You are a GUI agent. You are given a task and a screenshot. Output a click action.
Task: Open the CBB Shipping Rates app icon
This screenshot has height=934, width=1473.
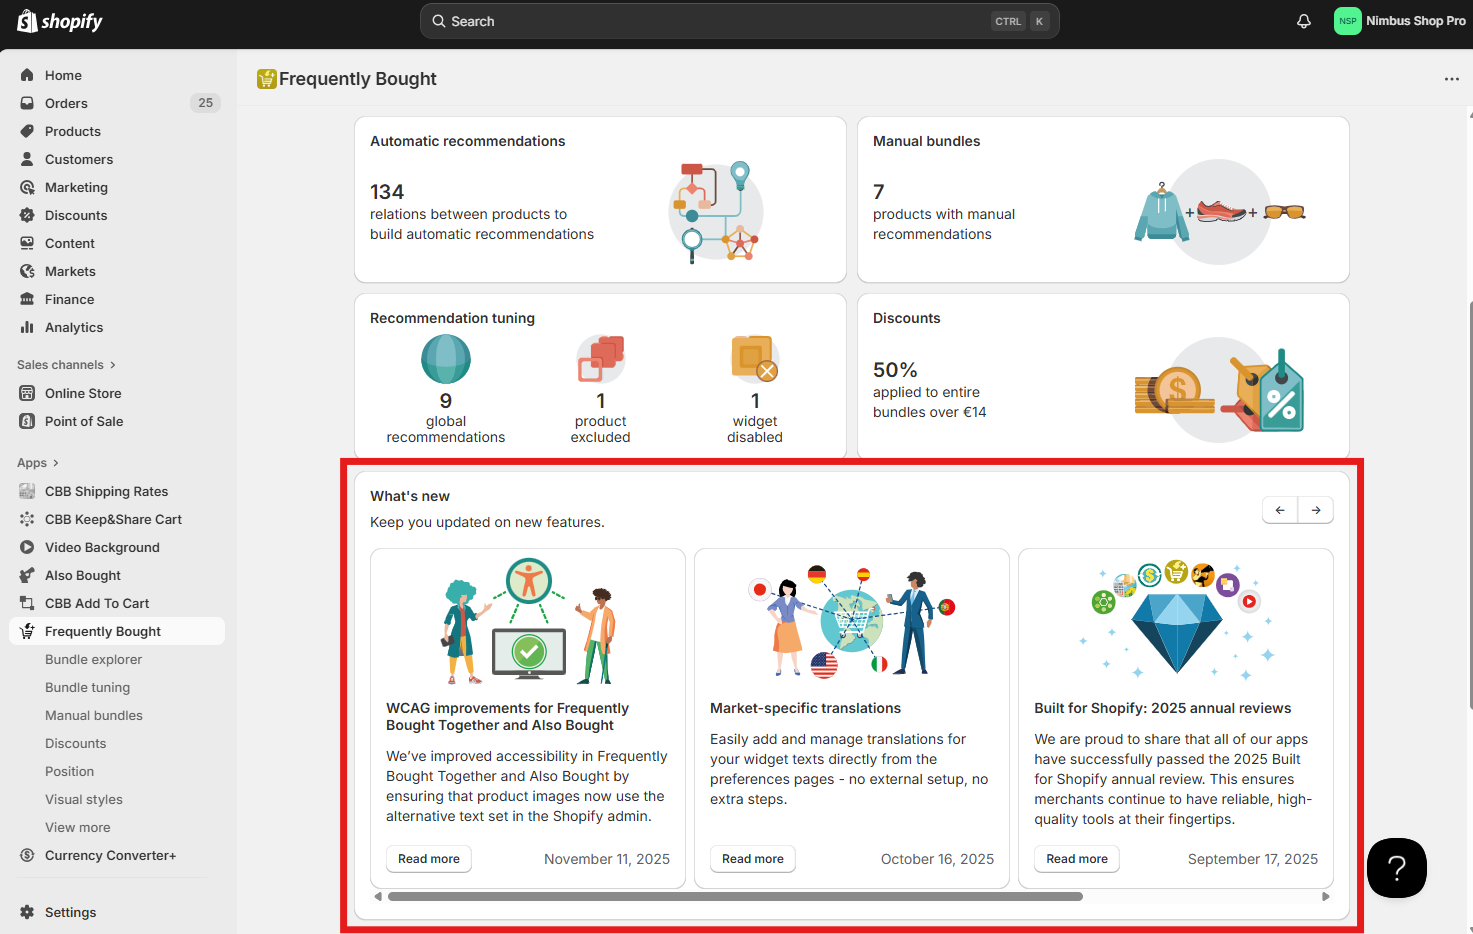(27, 491)
